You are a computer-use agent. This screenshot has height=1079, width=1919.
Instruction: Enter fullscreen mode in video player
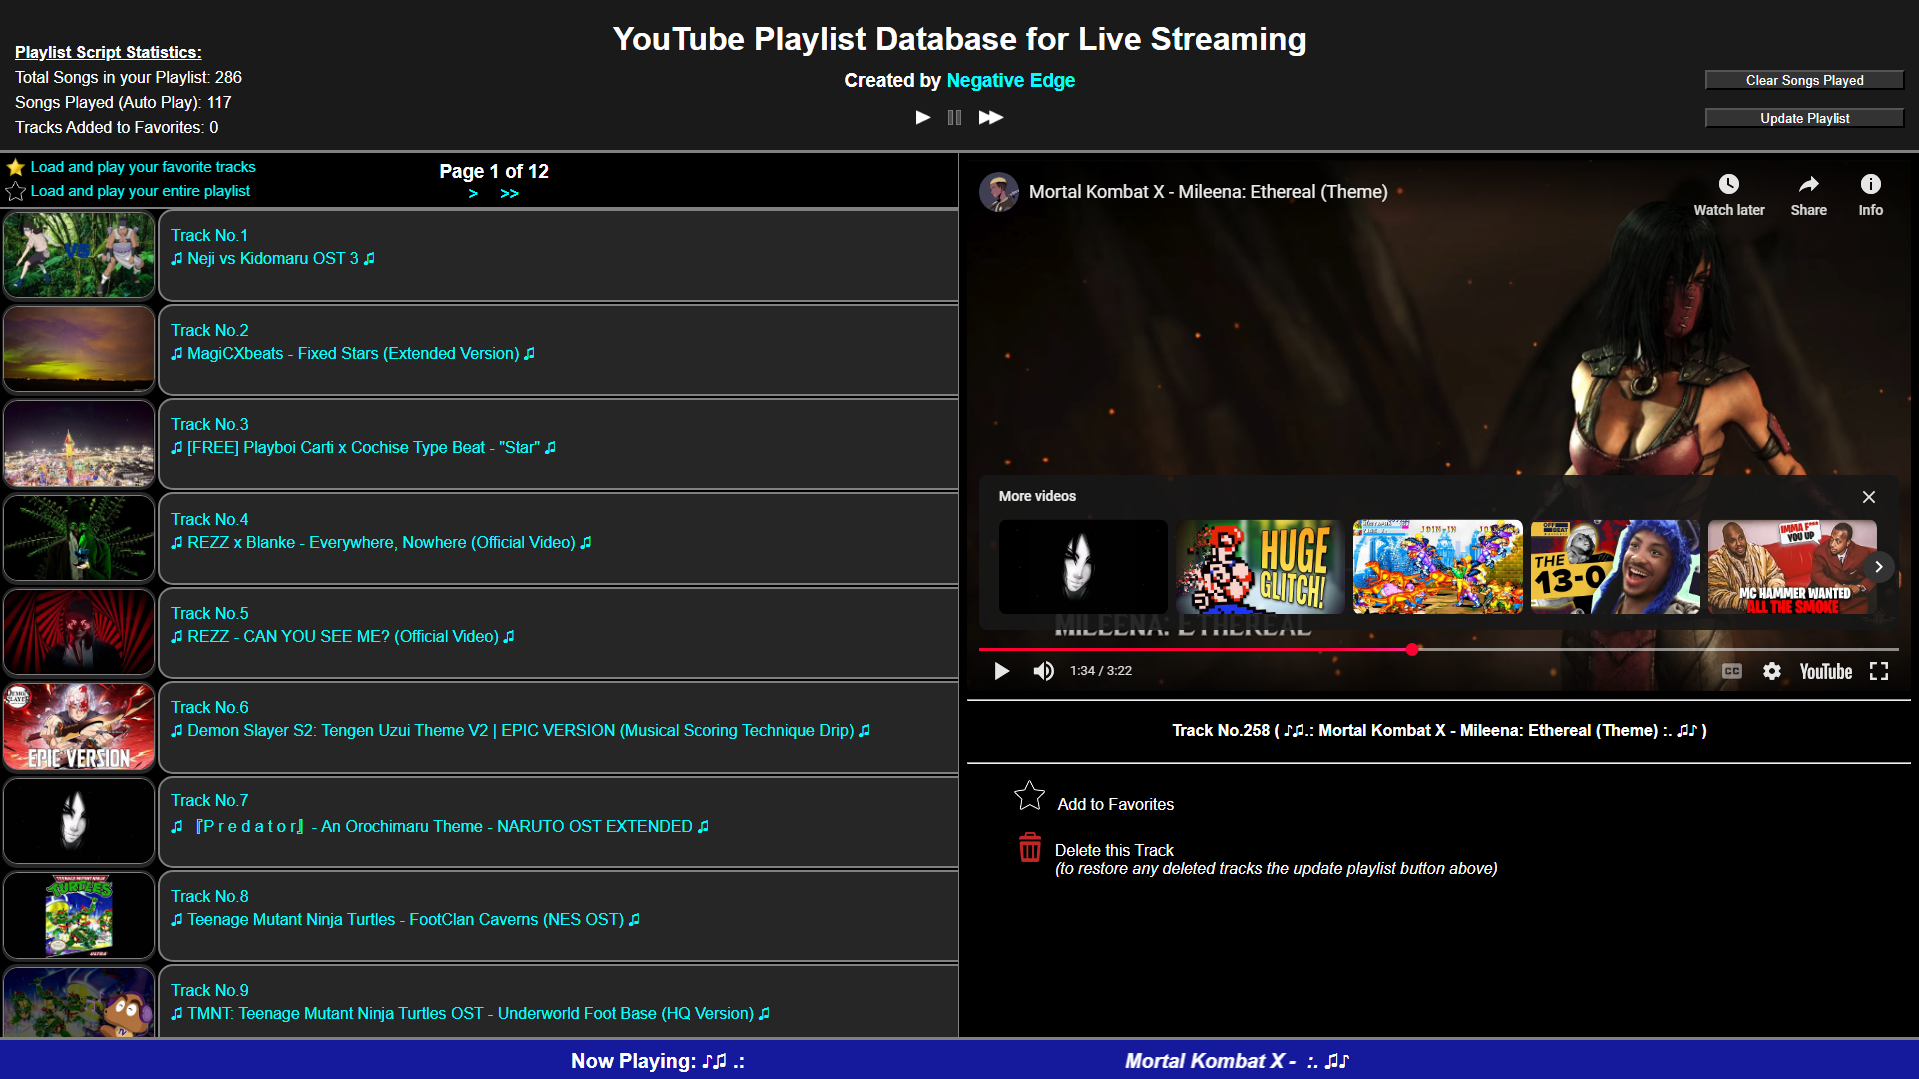coord(1878,671)
